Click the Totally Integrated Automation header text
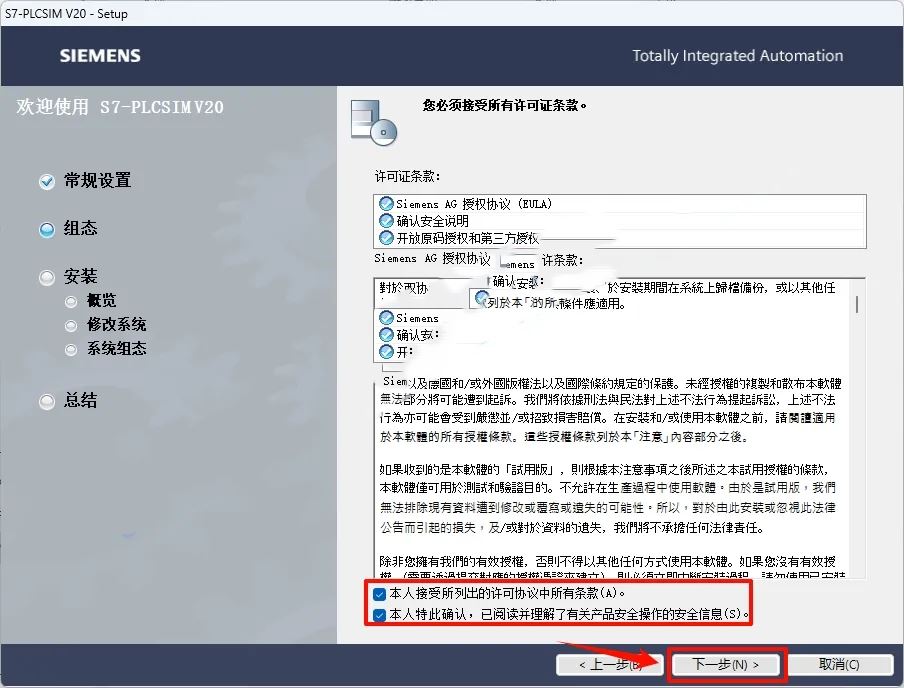The image size is (904, 688). 737,56
